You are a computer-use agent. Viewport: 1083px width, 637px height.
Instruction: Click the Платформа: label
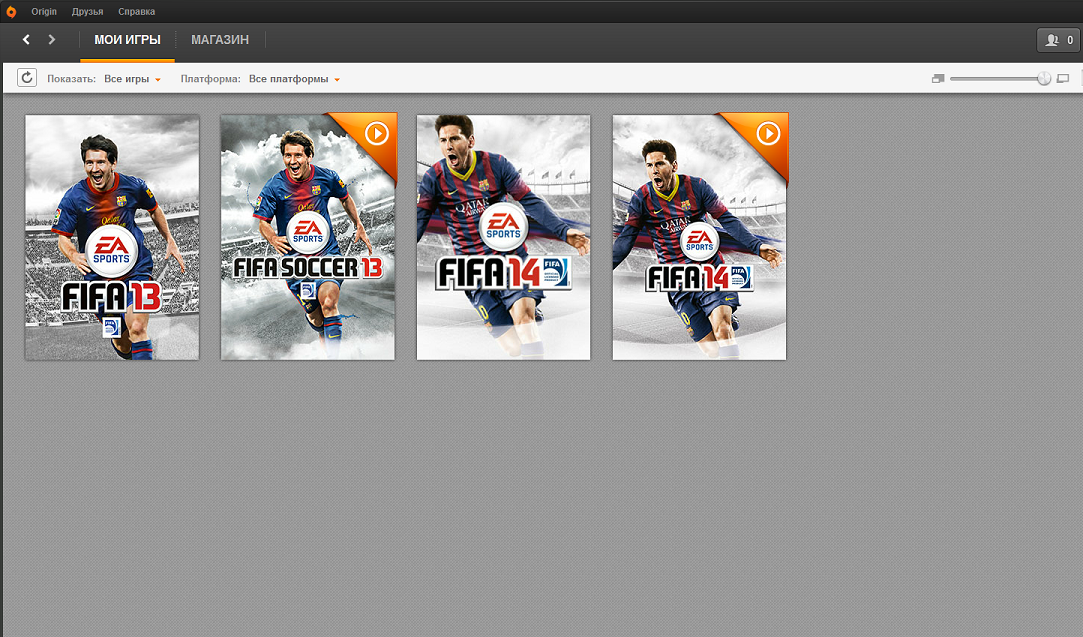pyautogui.click(x=211, y=79)
